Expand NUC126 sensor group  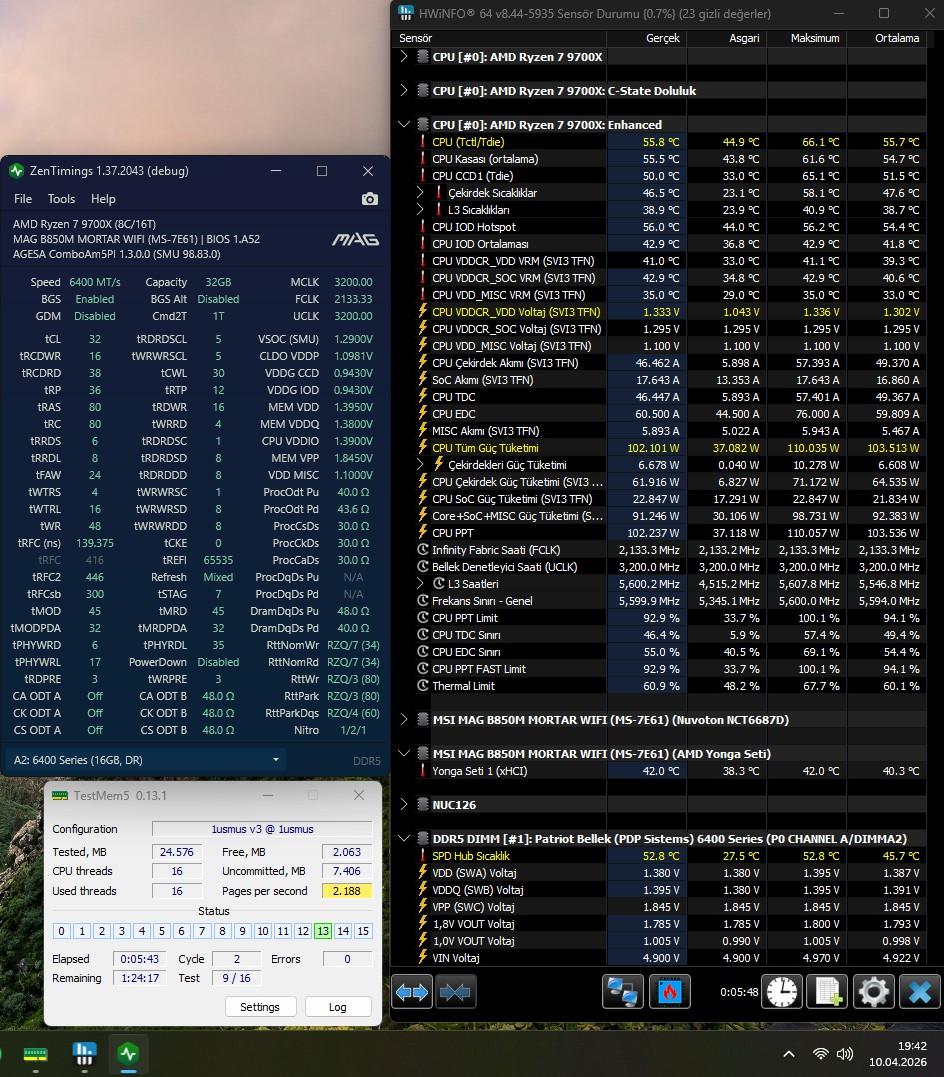click(404, 805)
